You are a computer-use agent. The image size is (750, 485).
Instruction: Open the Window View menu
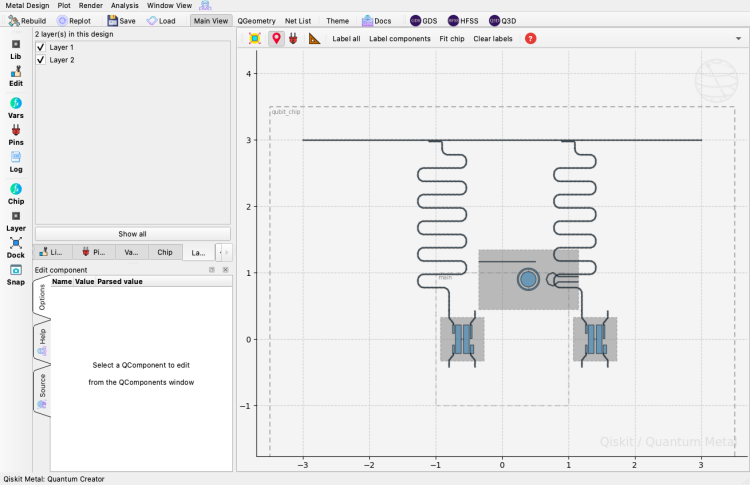[169, 6]
